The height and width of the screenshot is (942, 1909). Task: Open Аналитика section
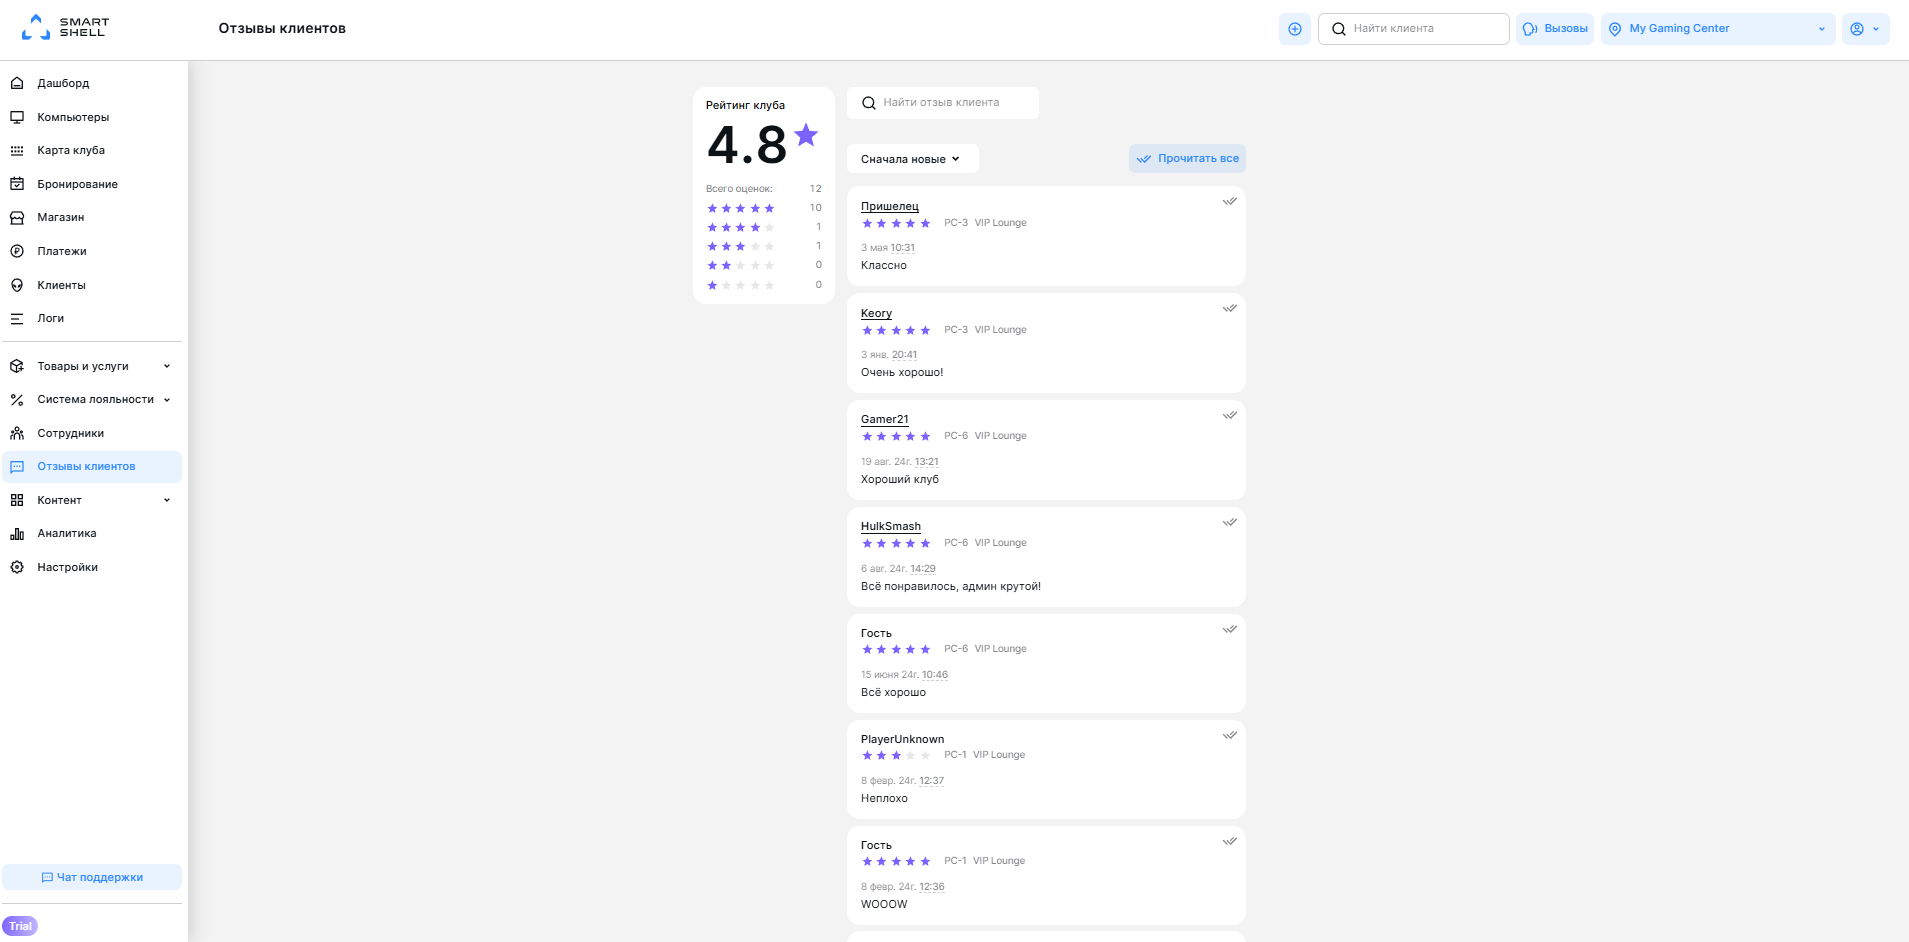92,533
